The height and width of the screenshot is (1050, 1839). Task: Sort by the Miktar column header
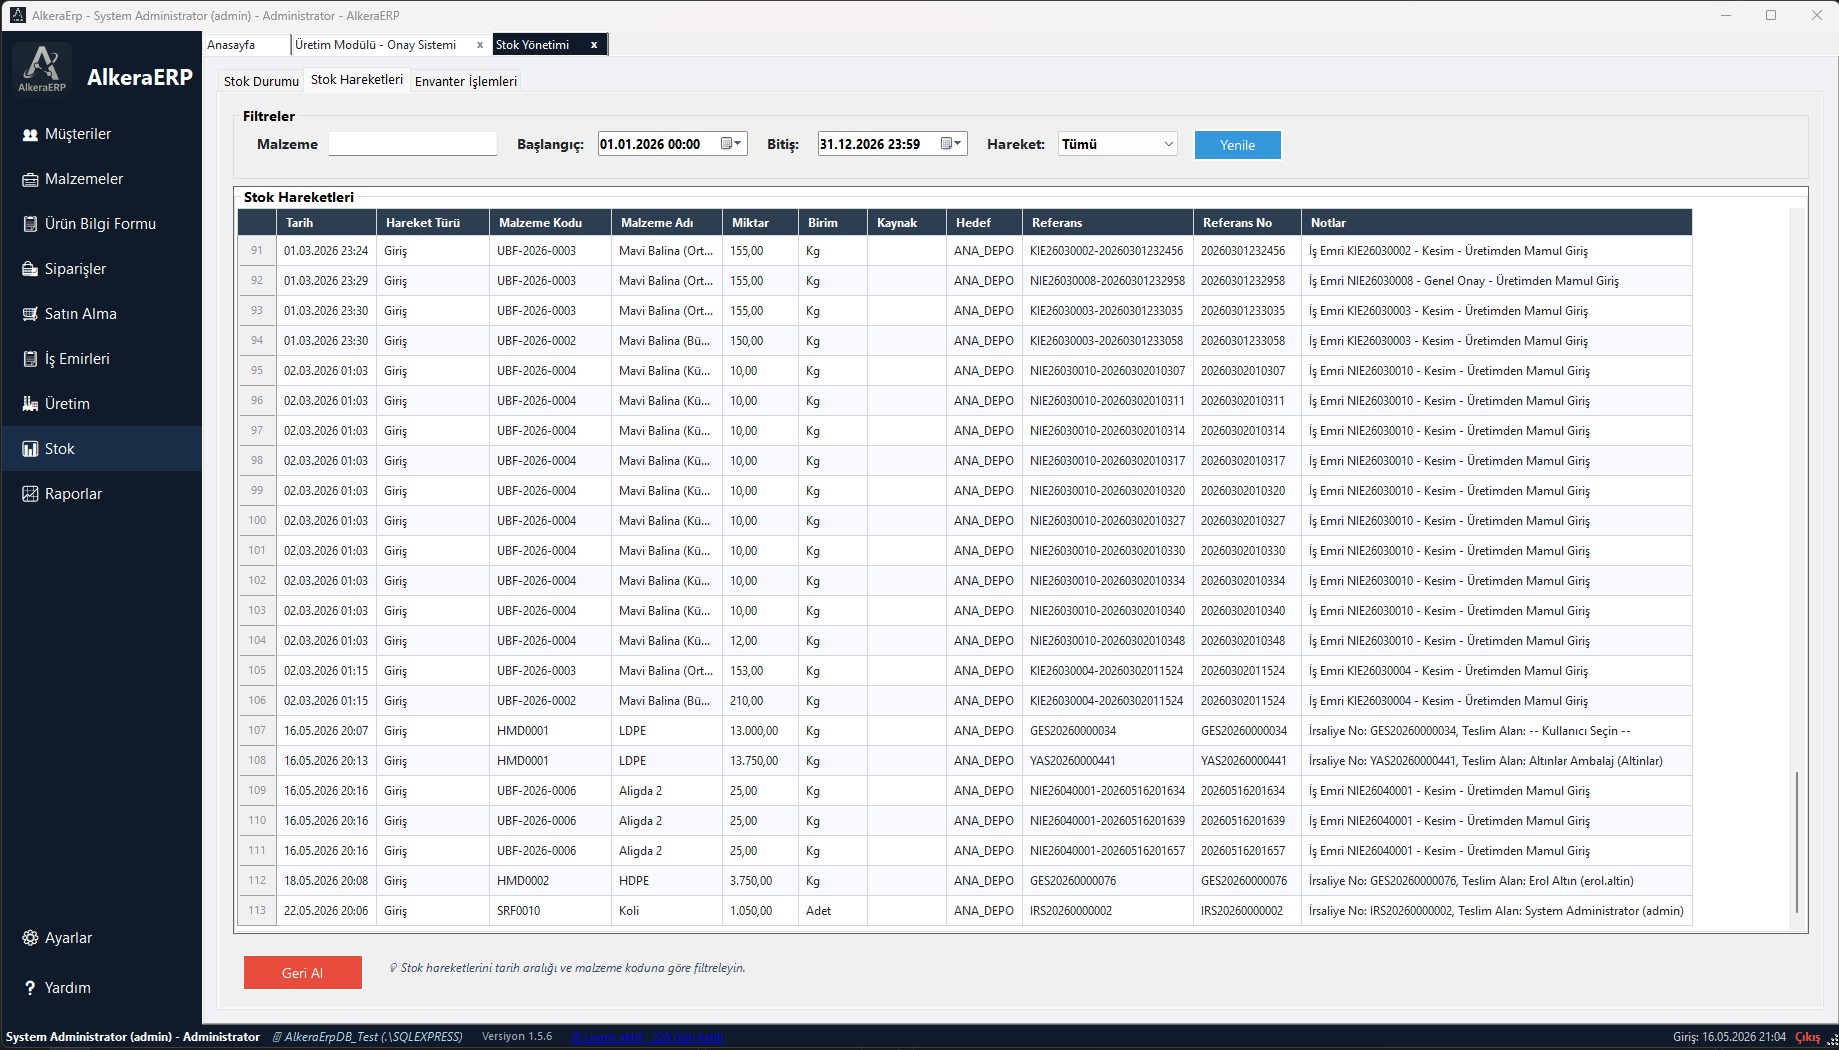point(760,223)
